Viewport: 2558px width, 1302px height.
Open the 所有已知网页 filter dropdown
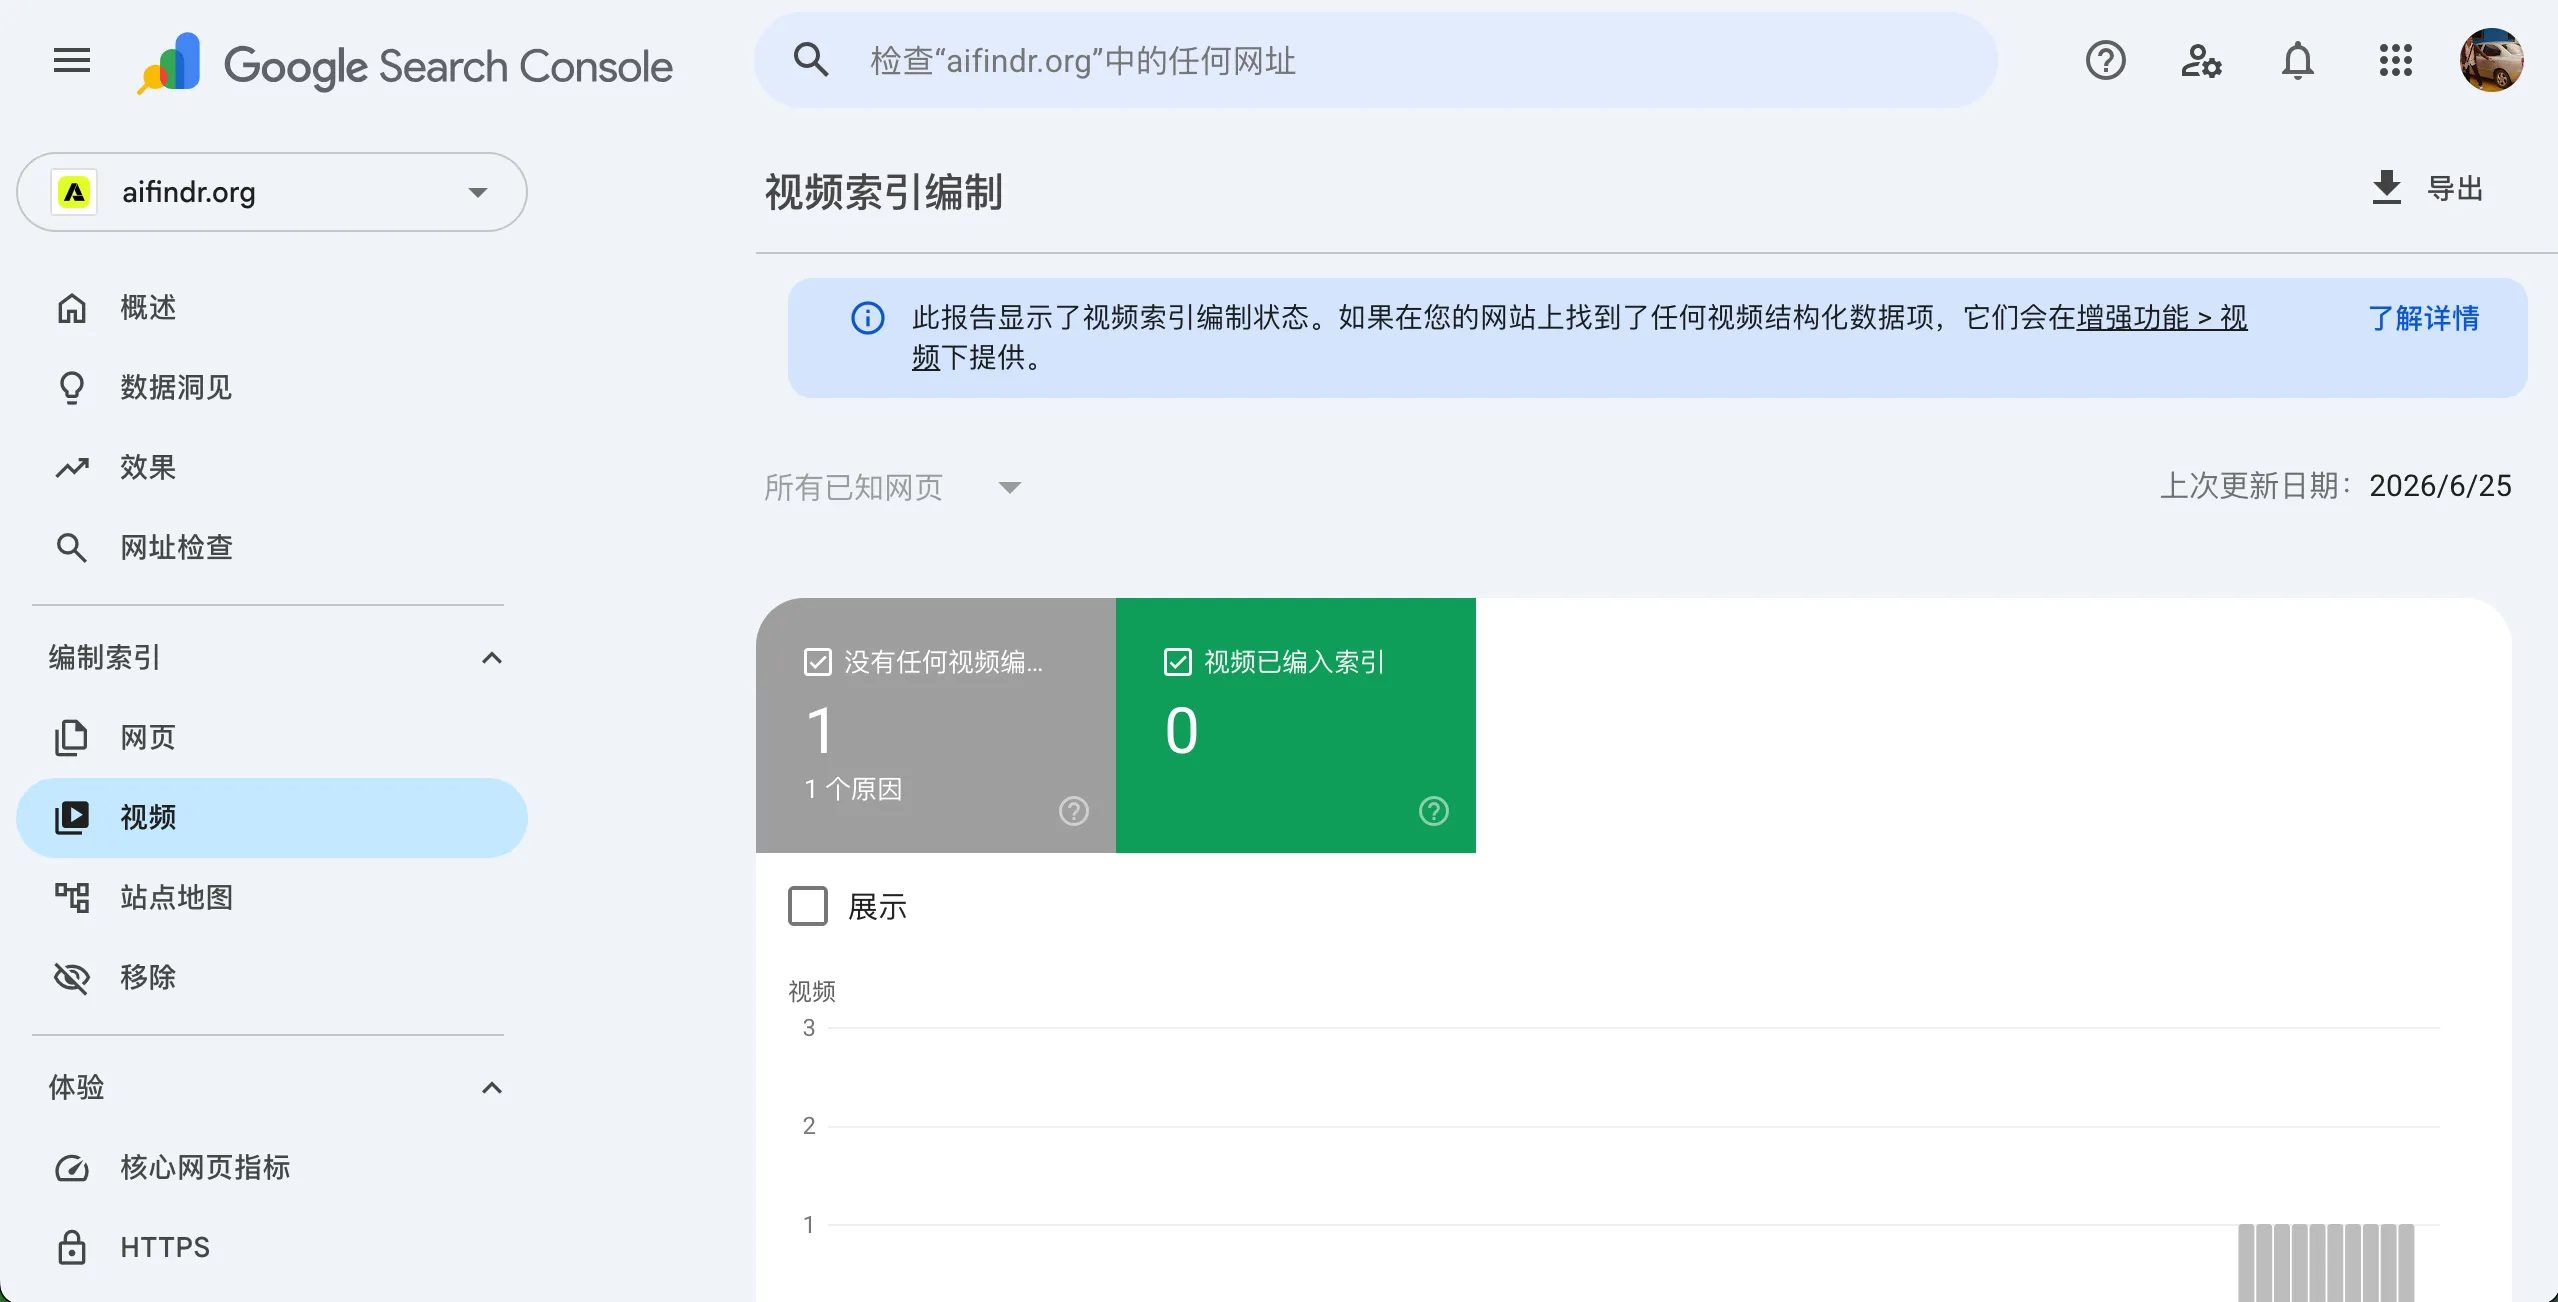[892, 487]
